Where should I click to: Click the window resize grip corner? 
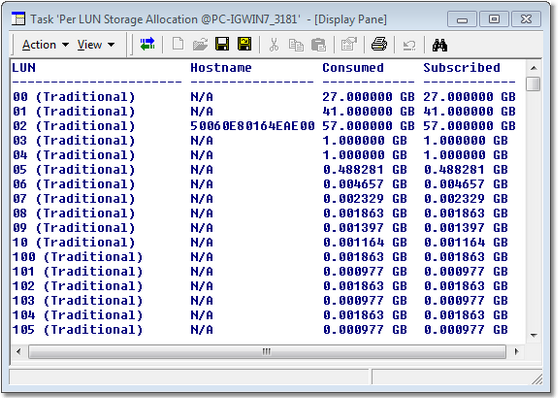coord(537,379)
